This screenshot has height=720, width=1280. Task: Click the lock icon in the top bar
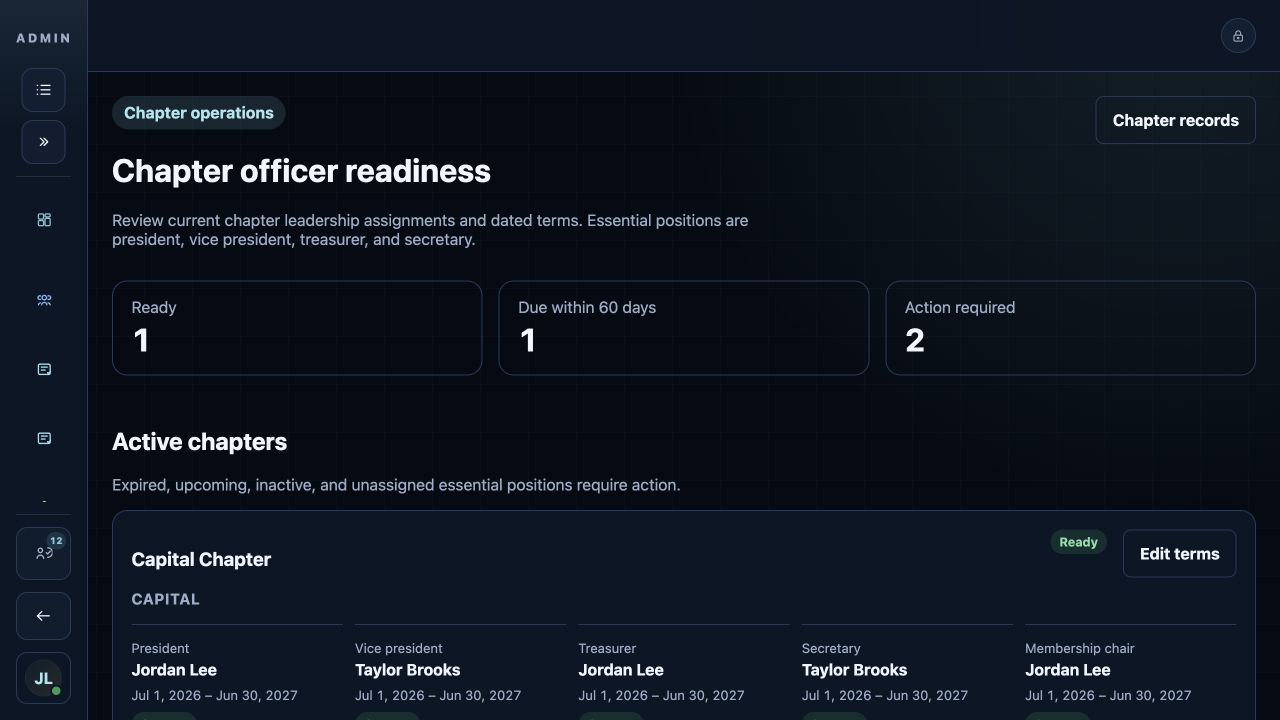click(1238, 36)
